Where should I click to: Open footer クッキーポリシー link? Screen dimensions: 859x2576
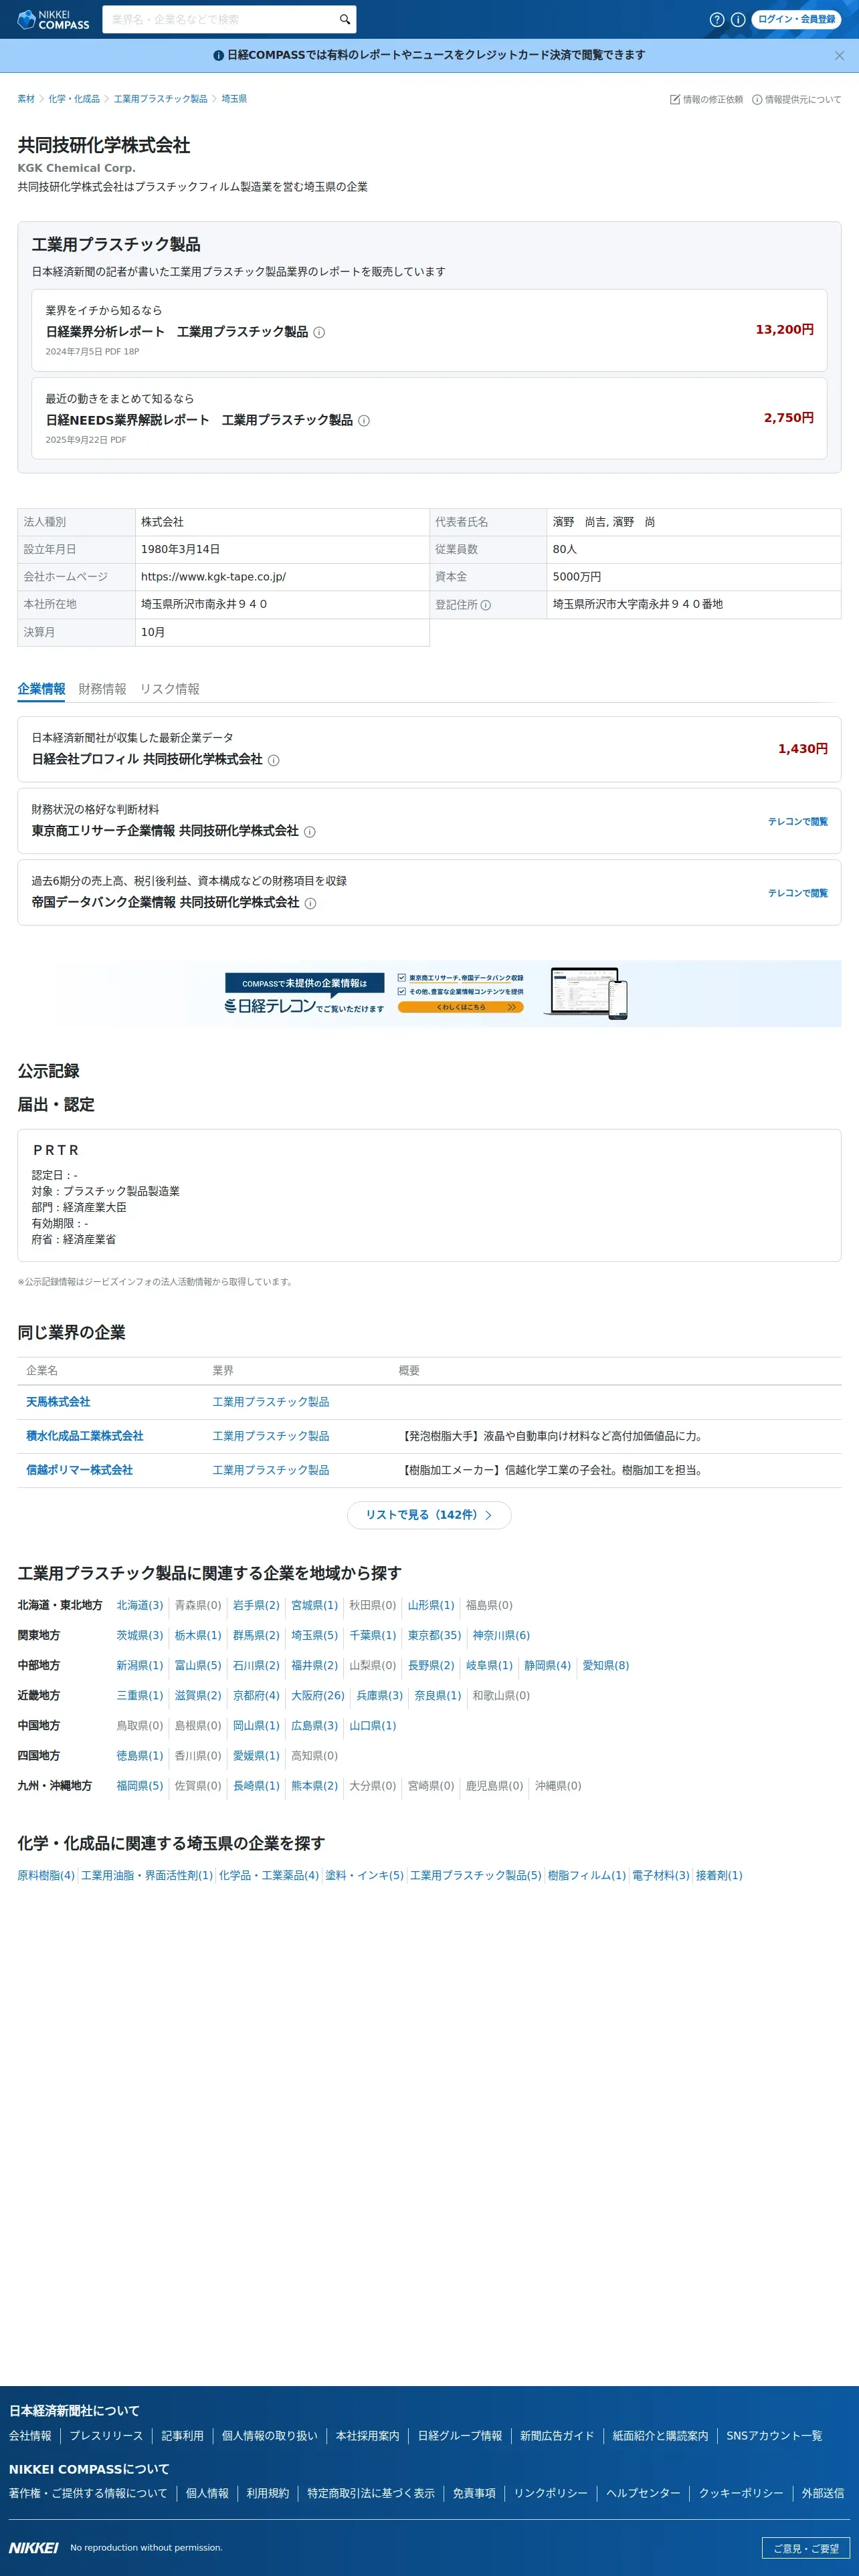pos(741,2493)
